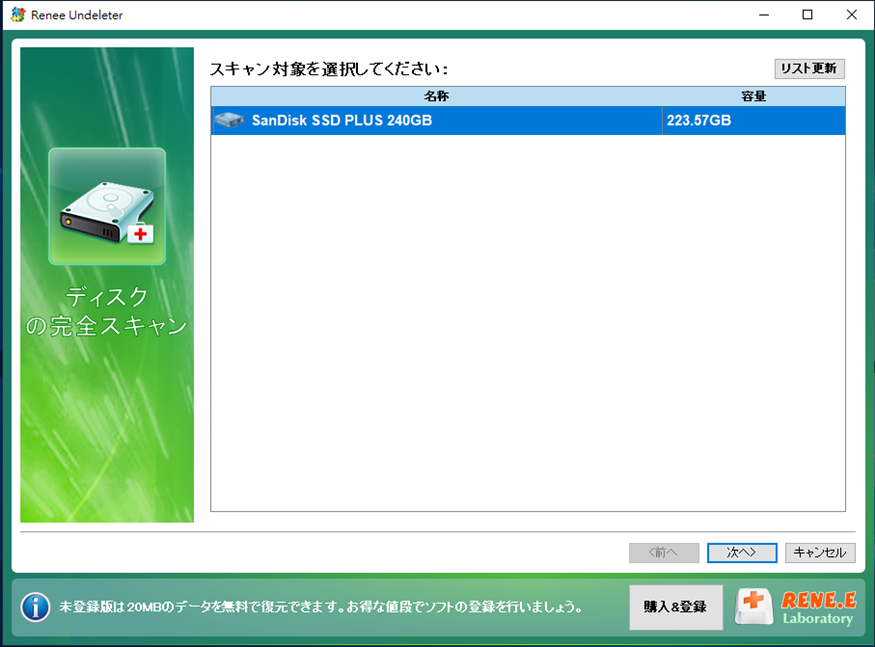Screen dimensions: 875x647
Task: Select the SanDisk SSD PLUS 240GB row
Action: [528, 121]
